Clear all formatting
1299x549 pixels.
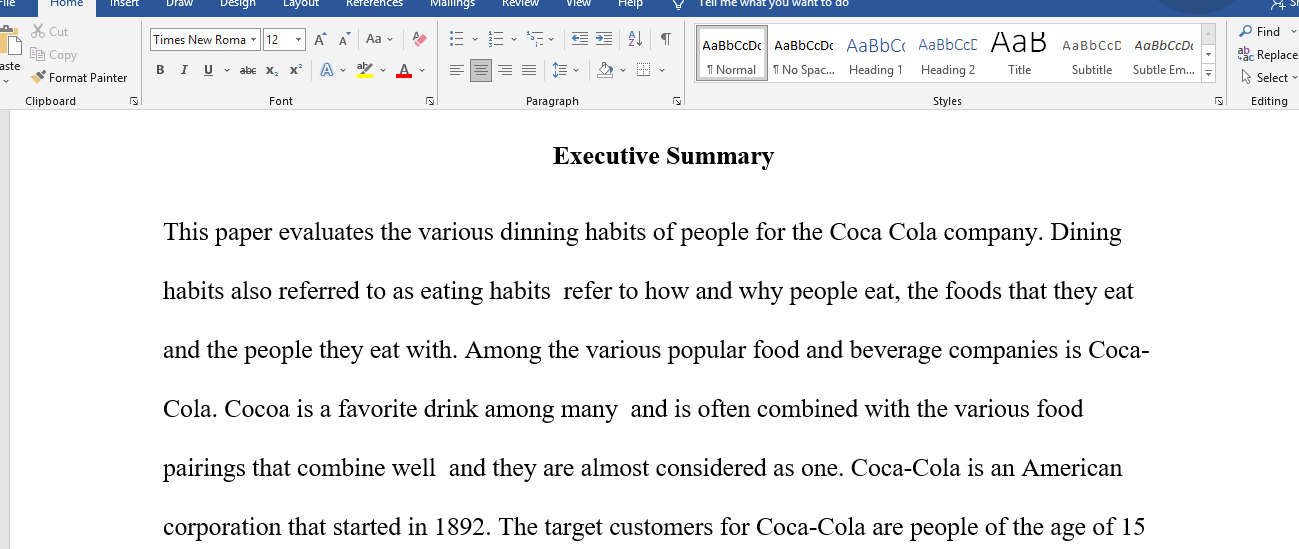[x=419, y=39]
